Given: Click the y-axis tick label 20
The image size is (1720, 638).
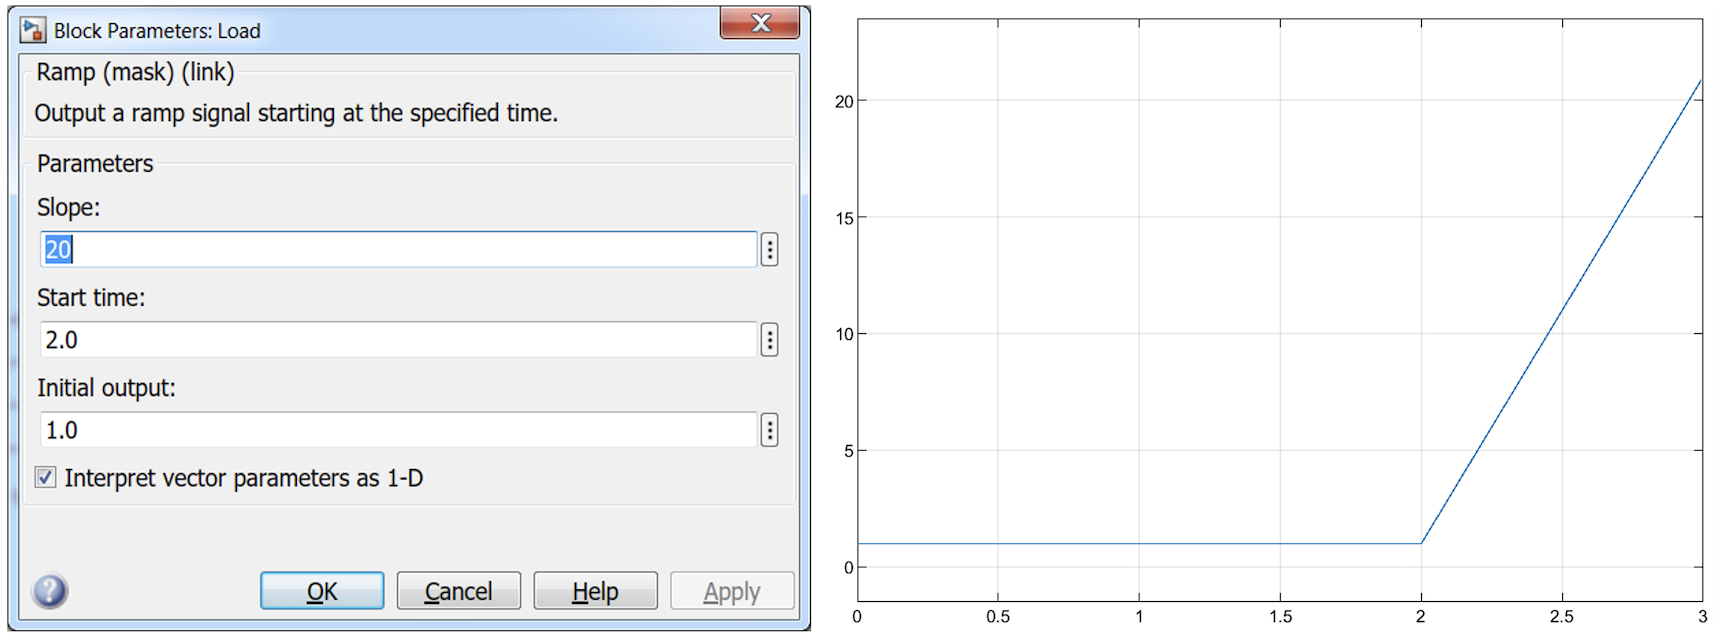Looking at the screenshot, I should pyautogui.click(x=844, y=102).
